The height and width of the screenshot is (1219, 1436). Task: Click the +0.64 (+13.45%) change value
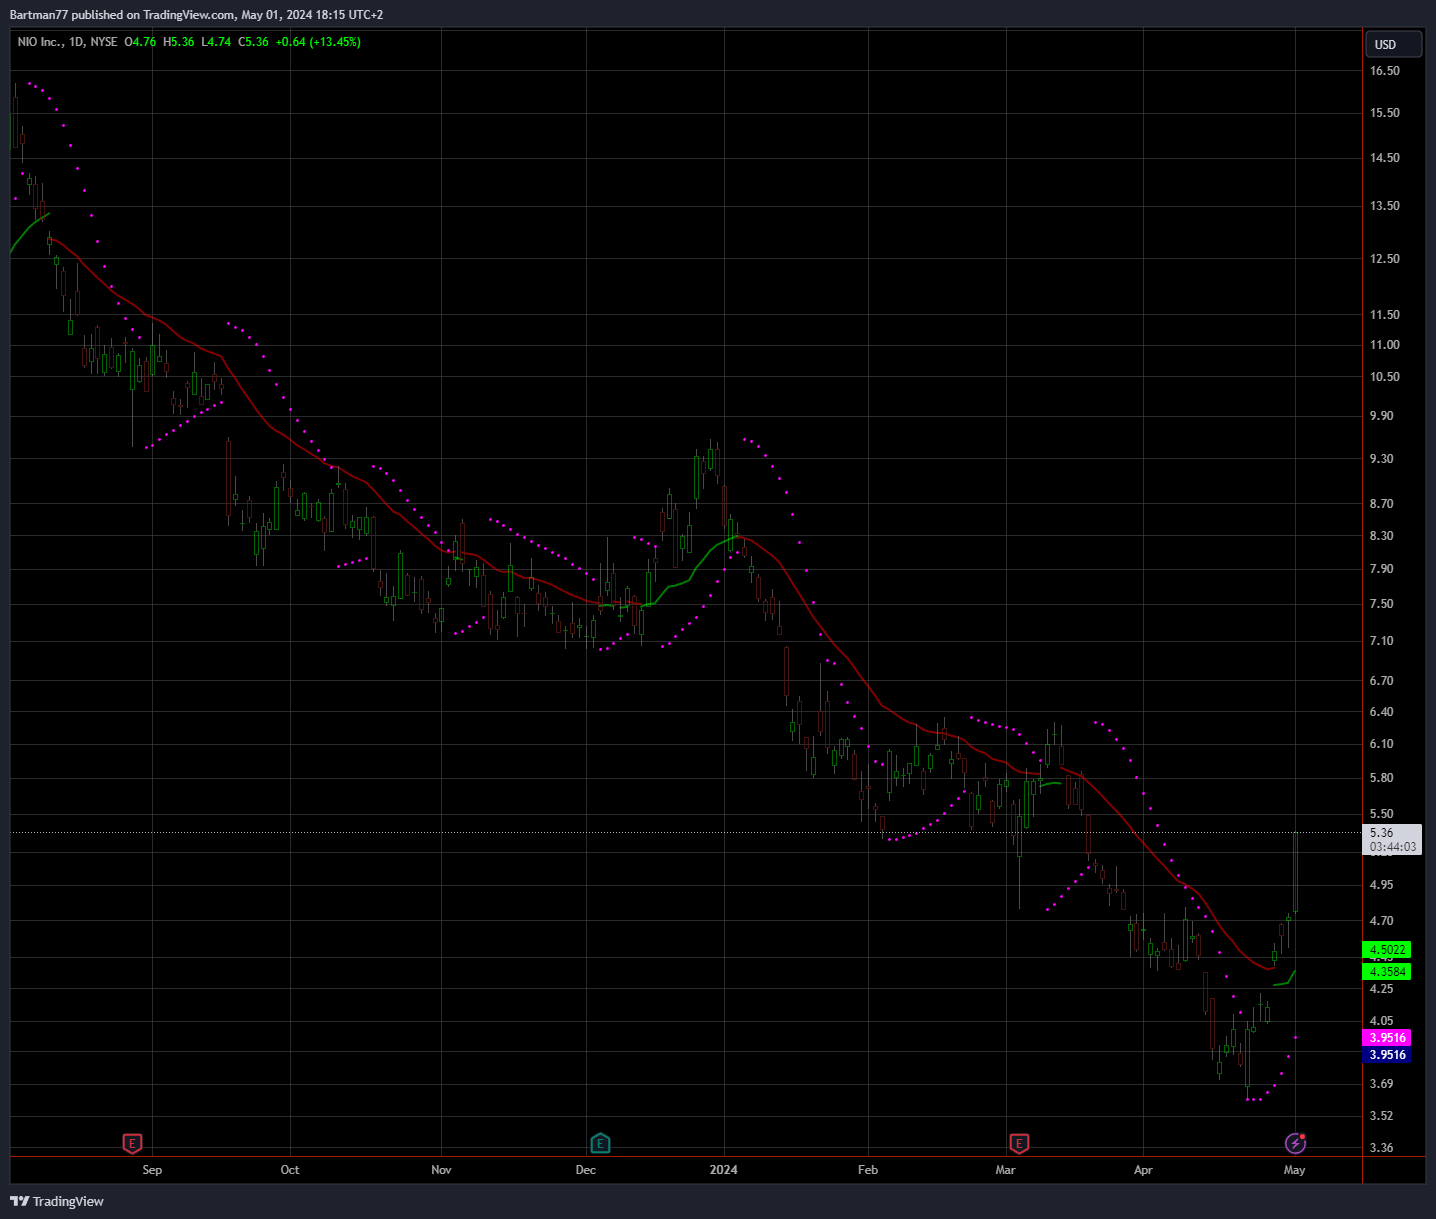click(x=319, y=42)
